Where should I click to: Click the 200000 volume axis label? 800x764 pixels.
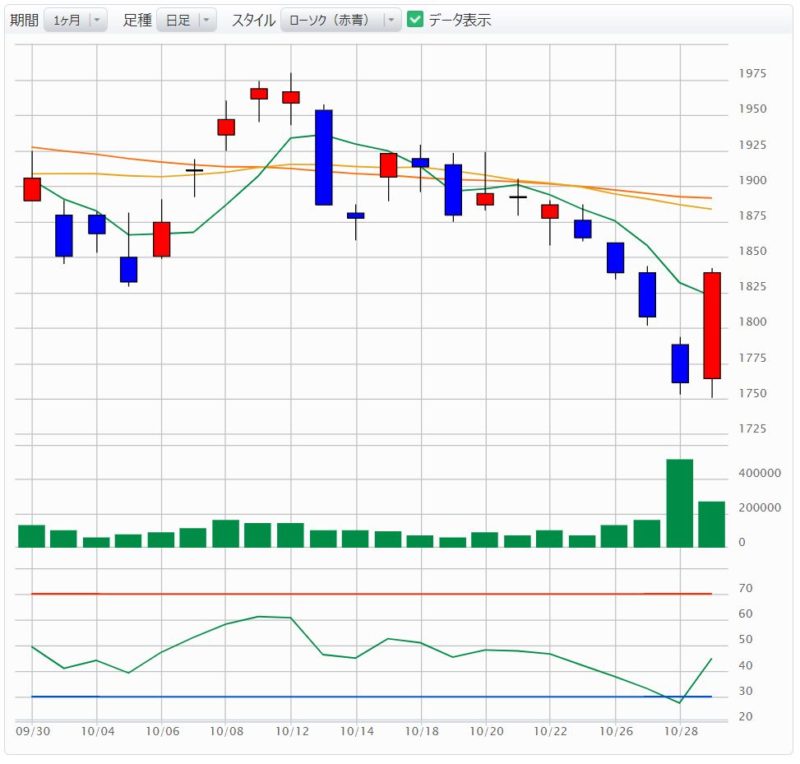(759, 508)
